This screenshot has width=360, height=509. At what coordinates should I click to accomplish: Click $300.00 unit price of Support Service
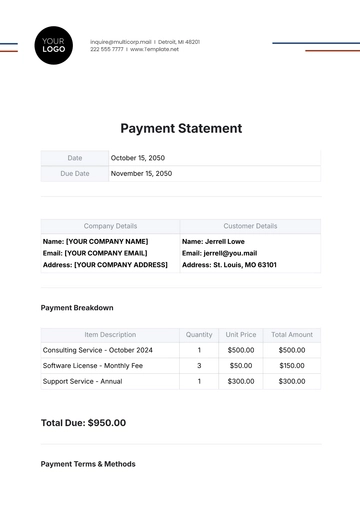point(241,381)
